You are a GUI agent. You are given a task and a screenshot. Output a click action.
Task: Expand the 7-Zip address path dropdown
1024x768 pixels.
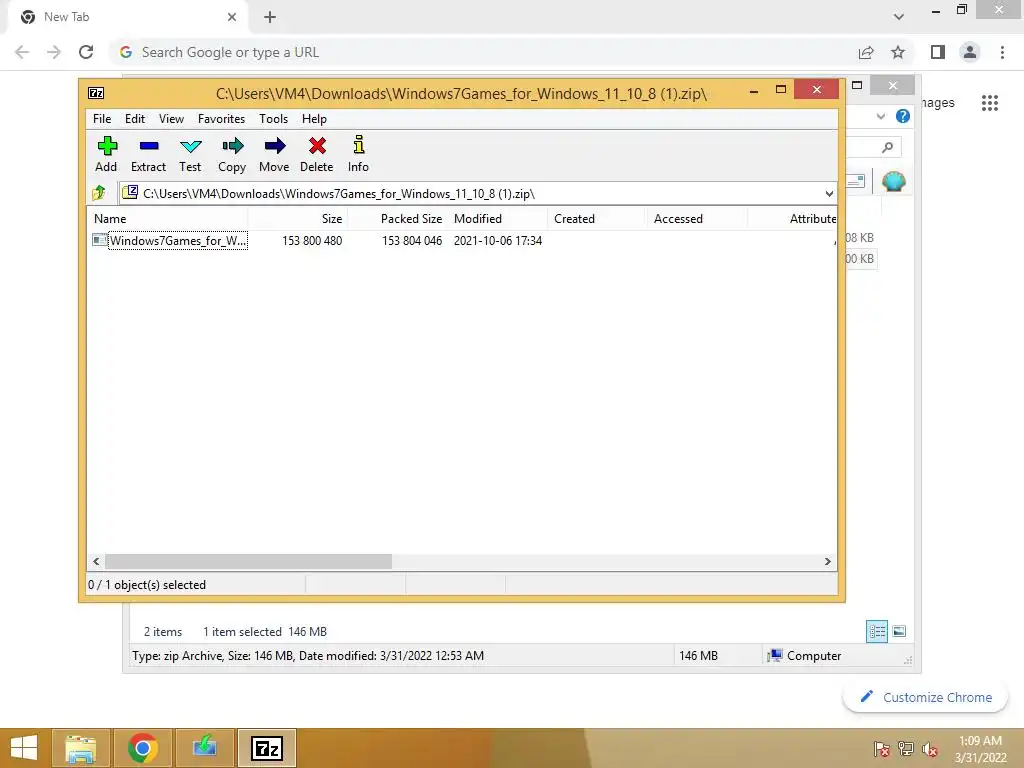pos(829,193)
